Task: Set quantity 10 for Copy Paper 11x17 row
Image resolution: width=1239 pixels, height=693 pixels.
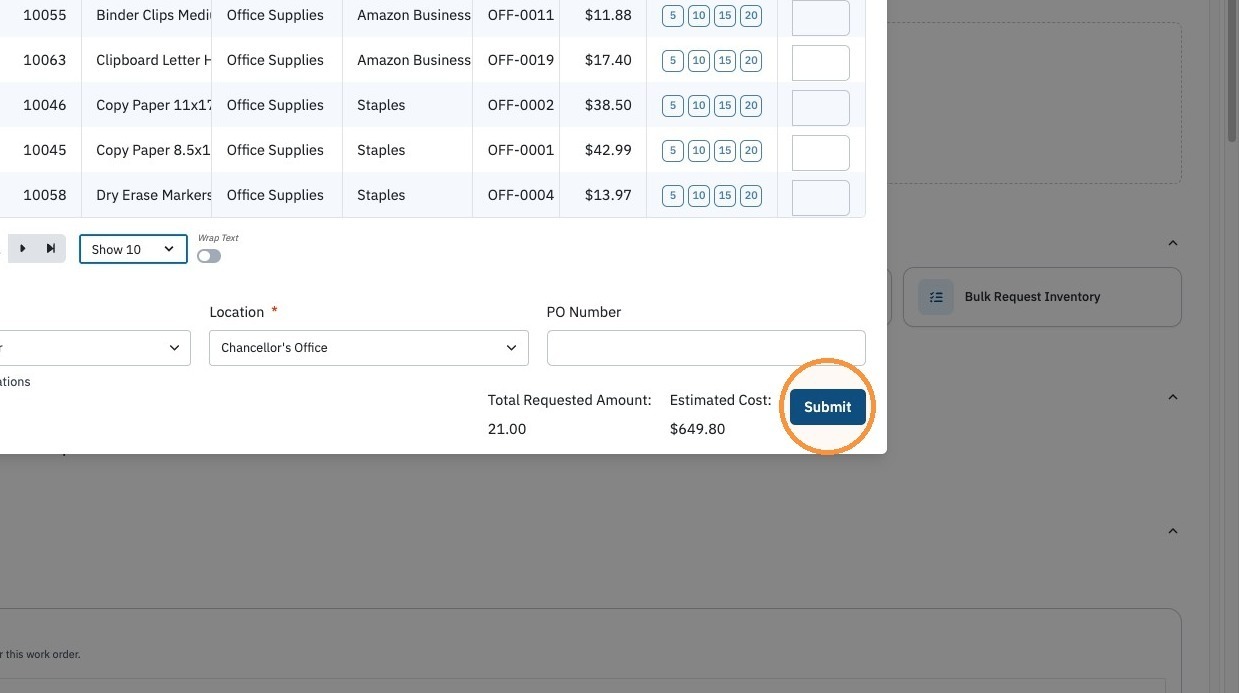Action: pos(699,106)
